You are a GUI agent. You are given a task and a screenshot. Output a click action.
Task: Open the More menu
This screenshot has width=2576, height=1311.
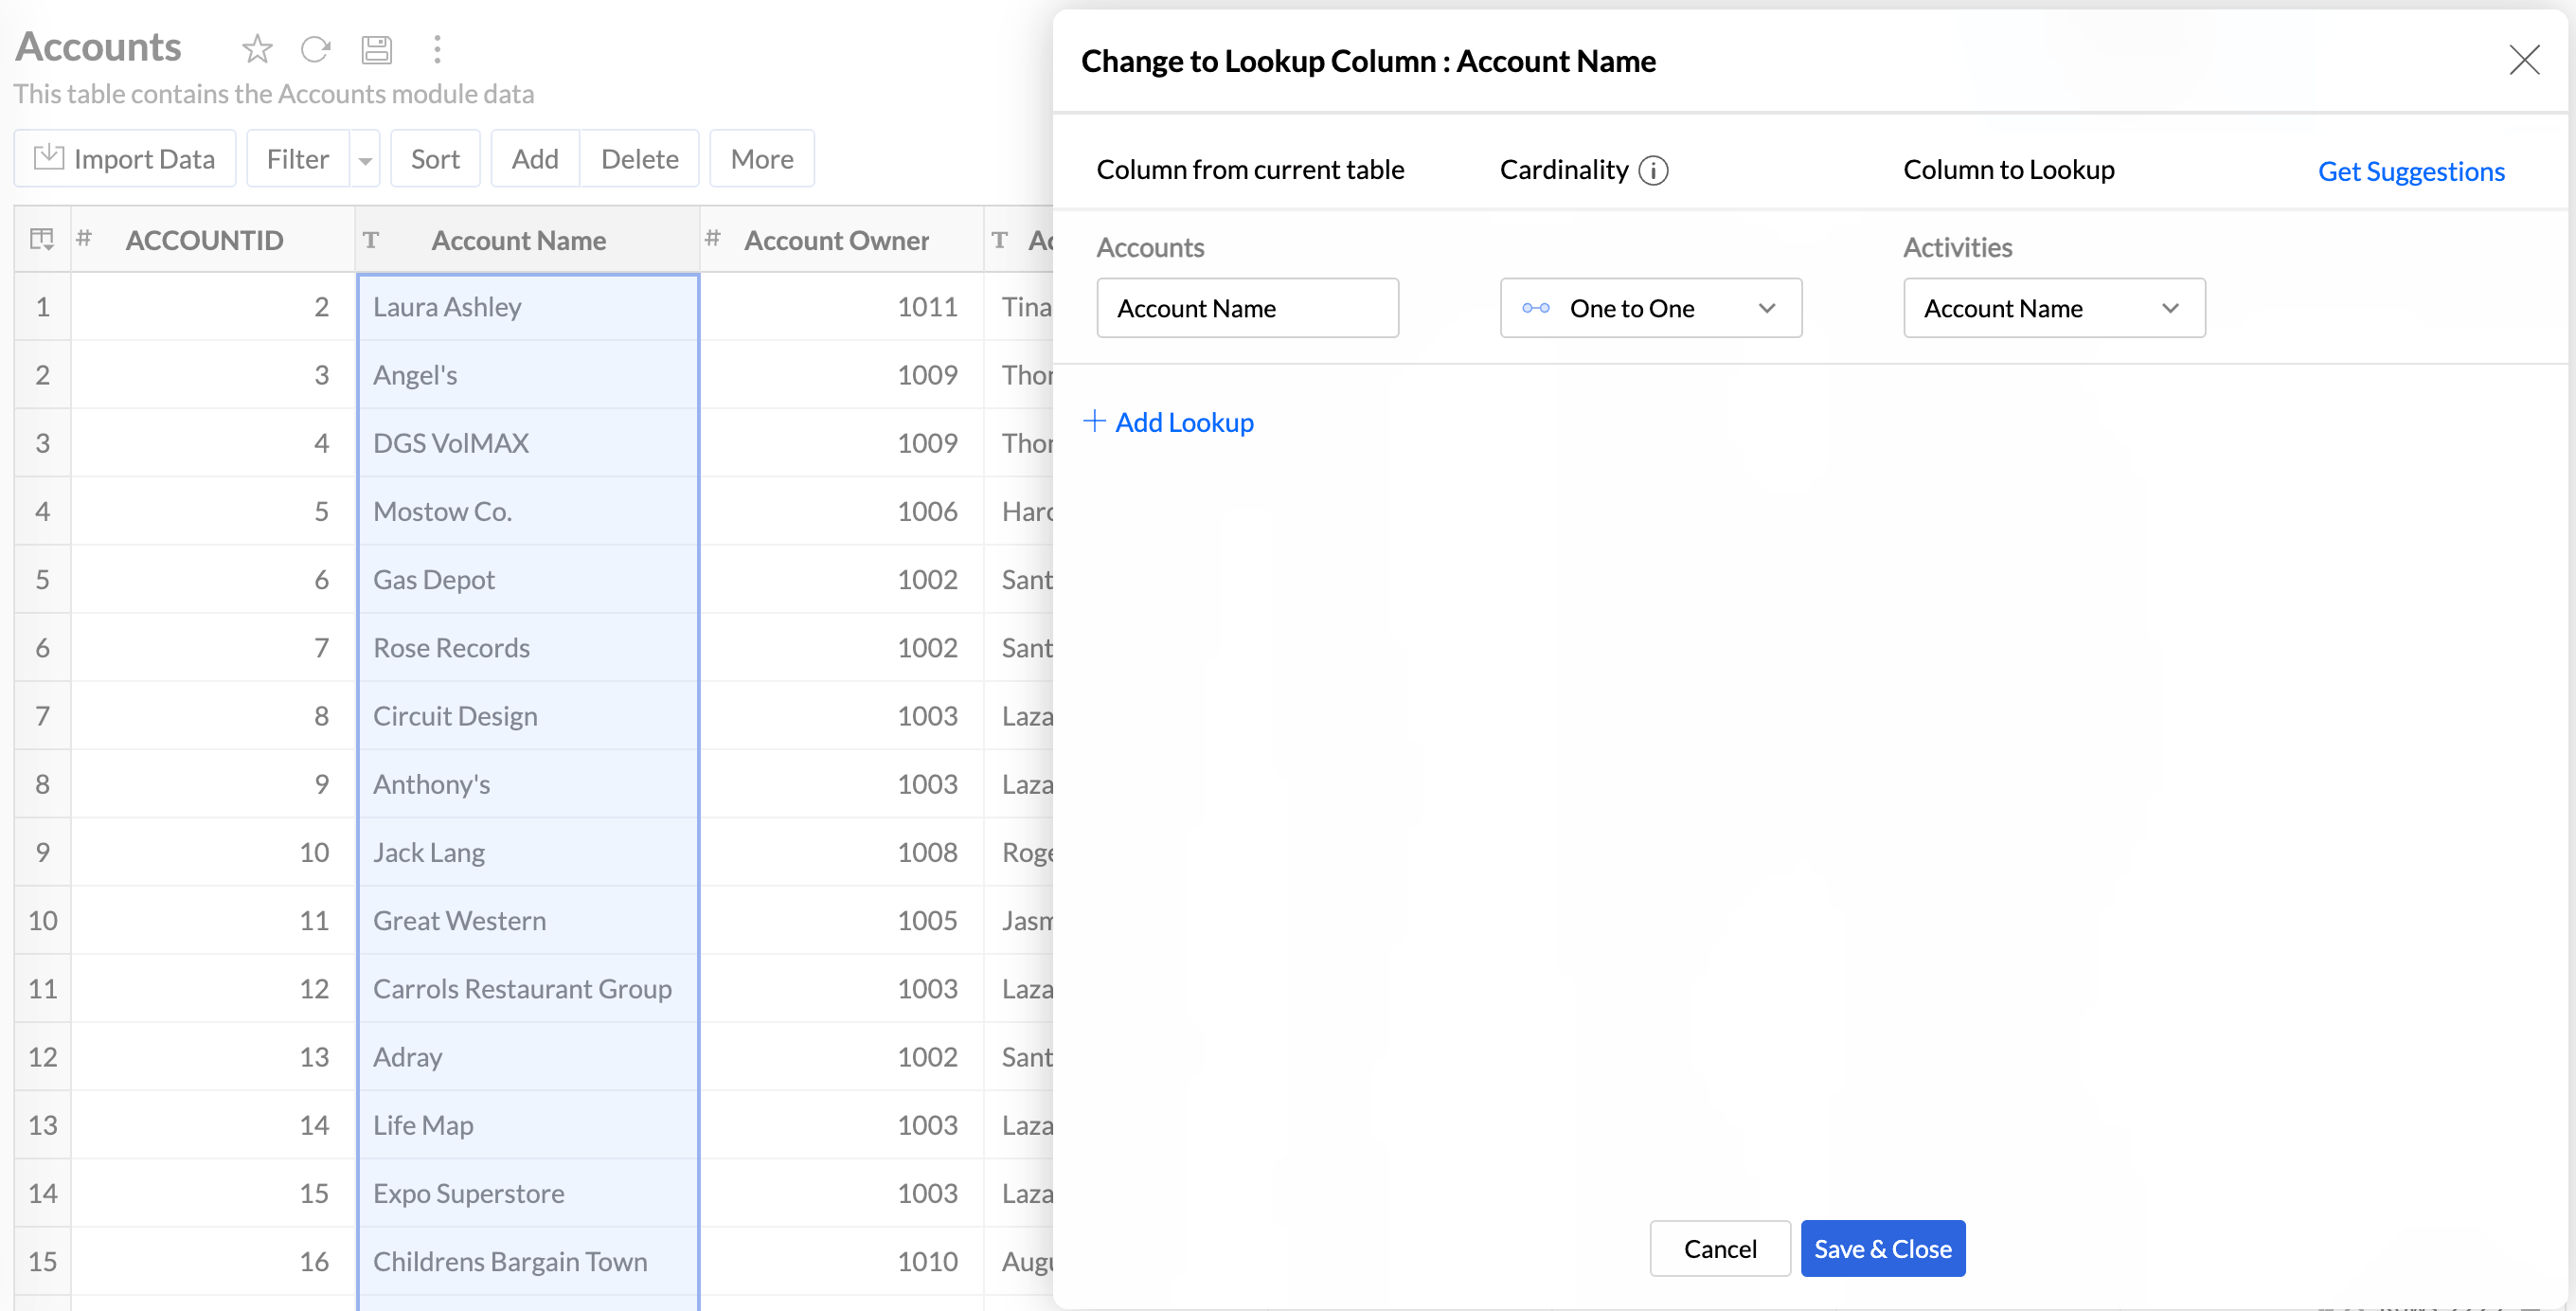click(x=761, y=159)
